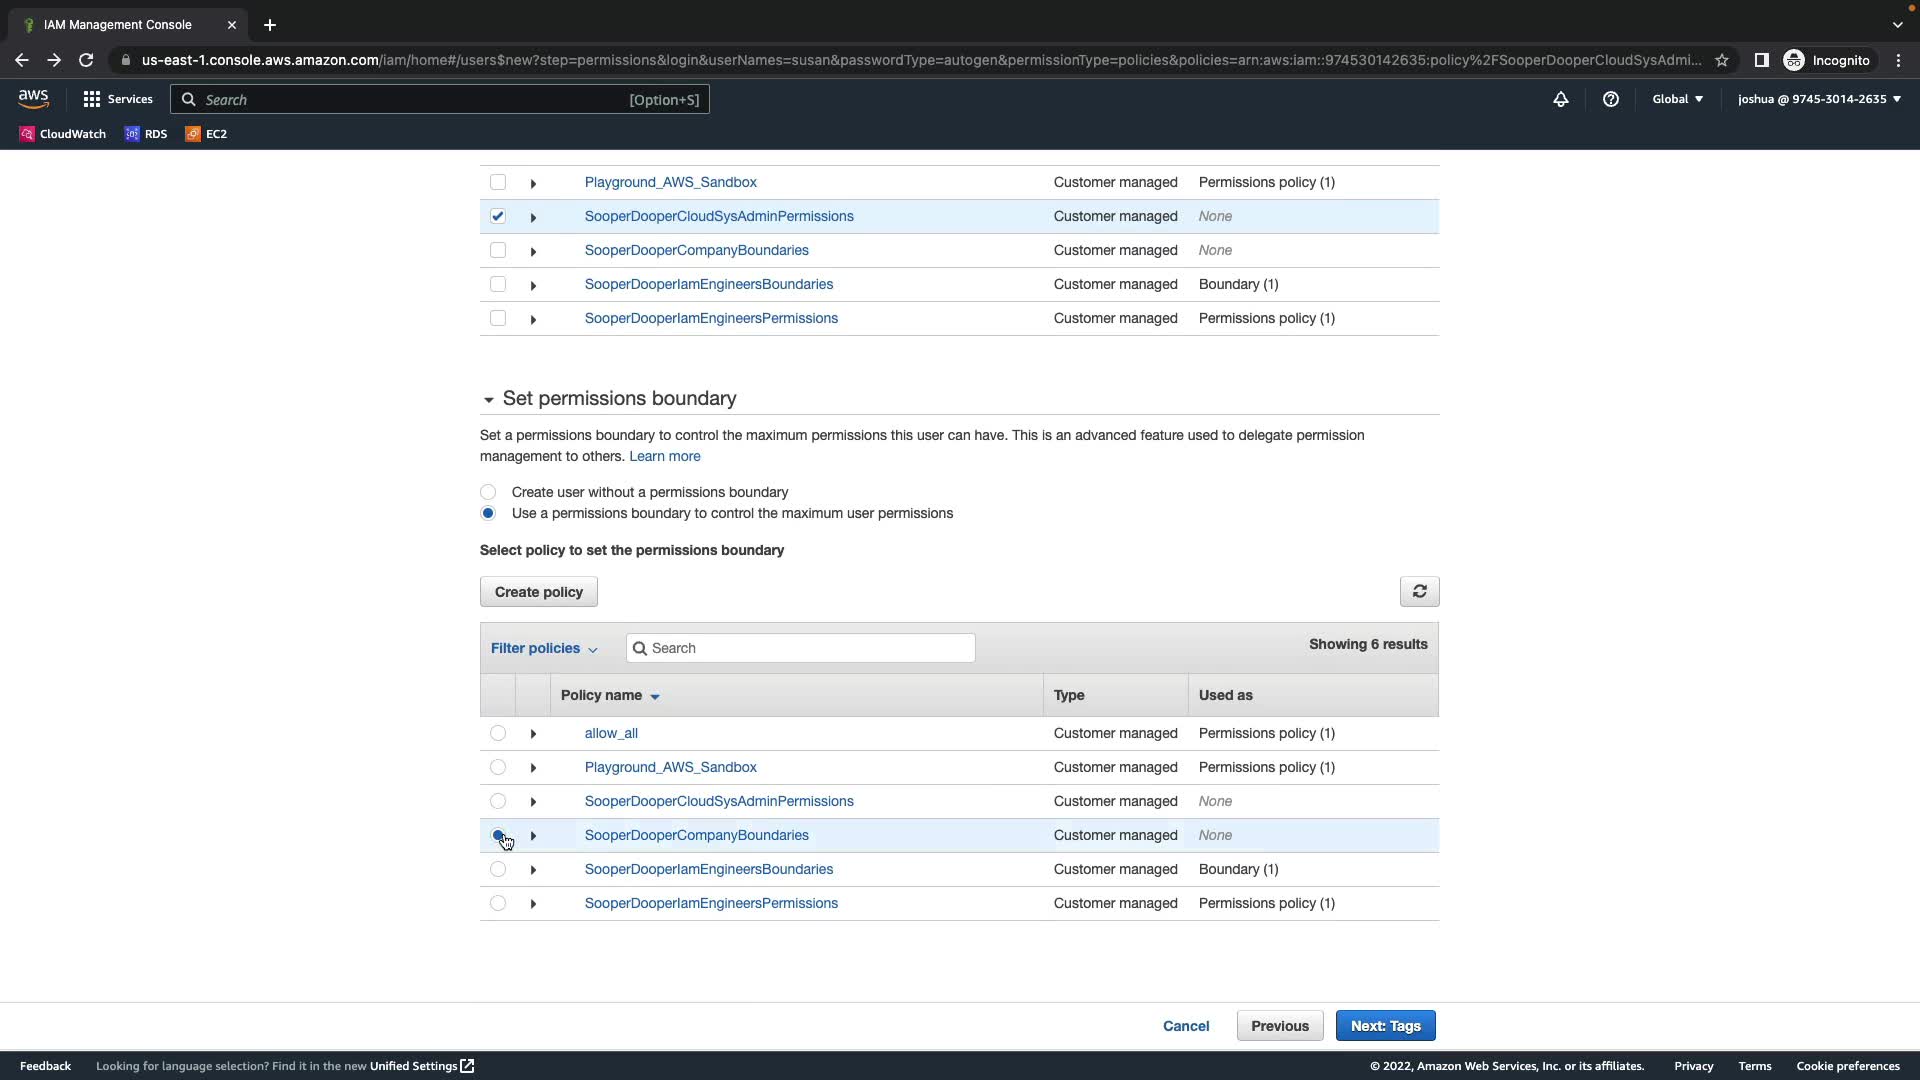
Task: Open the Services grid menu
Action: click(x=118, y=99)
